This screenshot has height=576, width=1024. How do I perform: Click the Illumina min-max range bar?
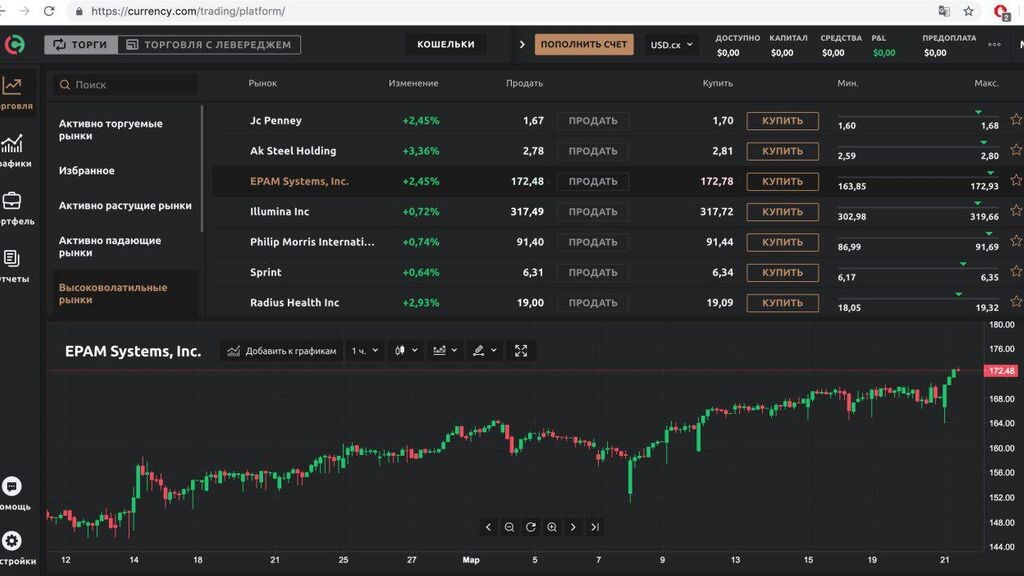[x=918, y=206]
